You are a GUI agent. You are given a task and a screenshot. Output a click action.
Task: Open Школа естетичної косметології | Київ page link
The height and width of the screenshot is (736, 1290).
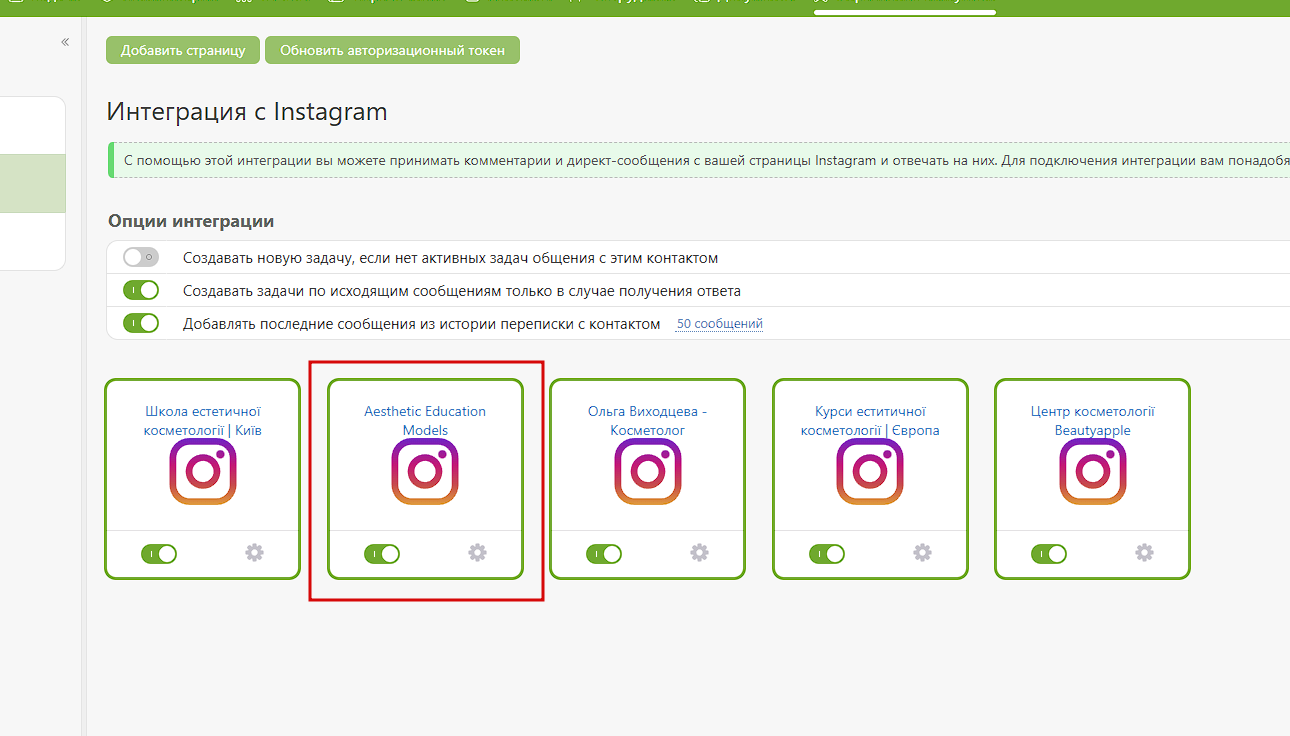[x=203, y=421]
